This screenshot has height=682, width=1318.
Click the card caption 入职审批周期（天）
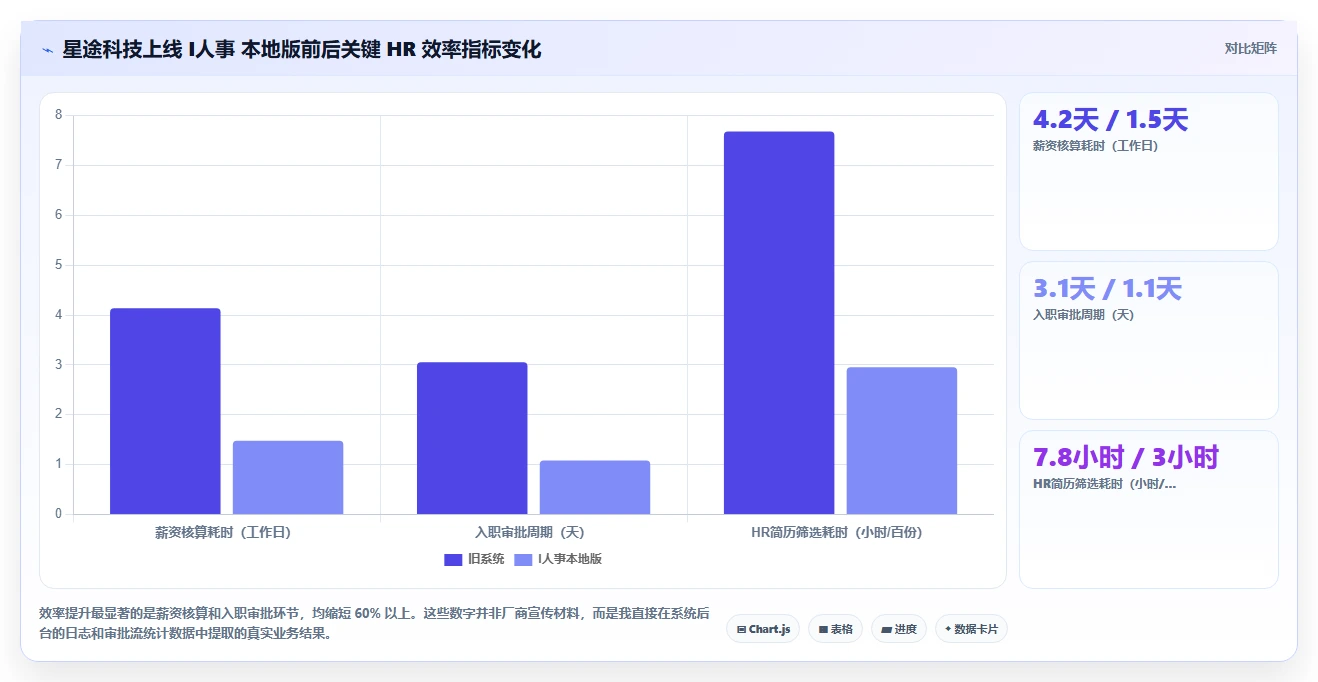[x=1083, y=315]
